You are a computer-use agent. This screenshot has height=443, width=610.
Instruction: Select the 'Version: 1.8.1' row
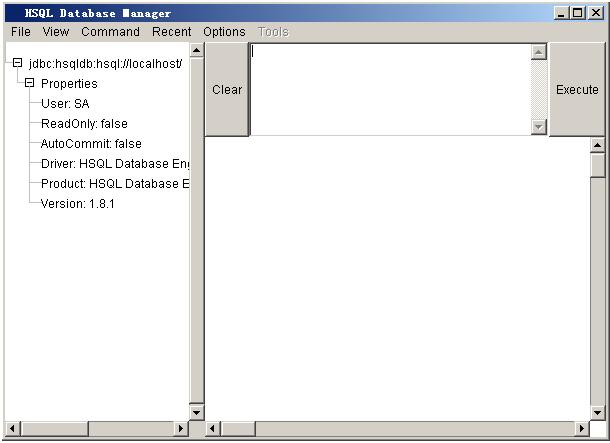click(77, 204)
